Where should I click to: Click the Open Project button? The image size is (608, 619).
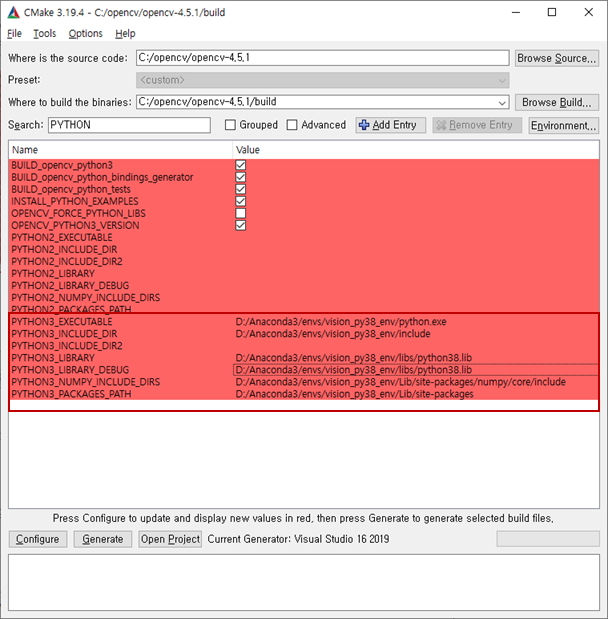[x=170, y=539]
